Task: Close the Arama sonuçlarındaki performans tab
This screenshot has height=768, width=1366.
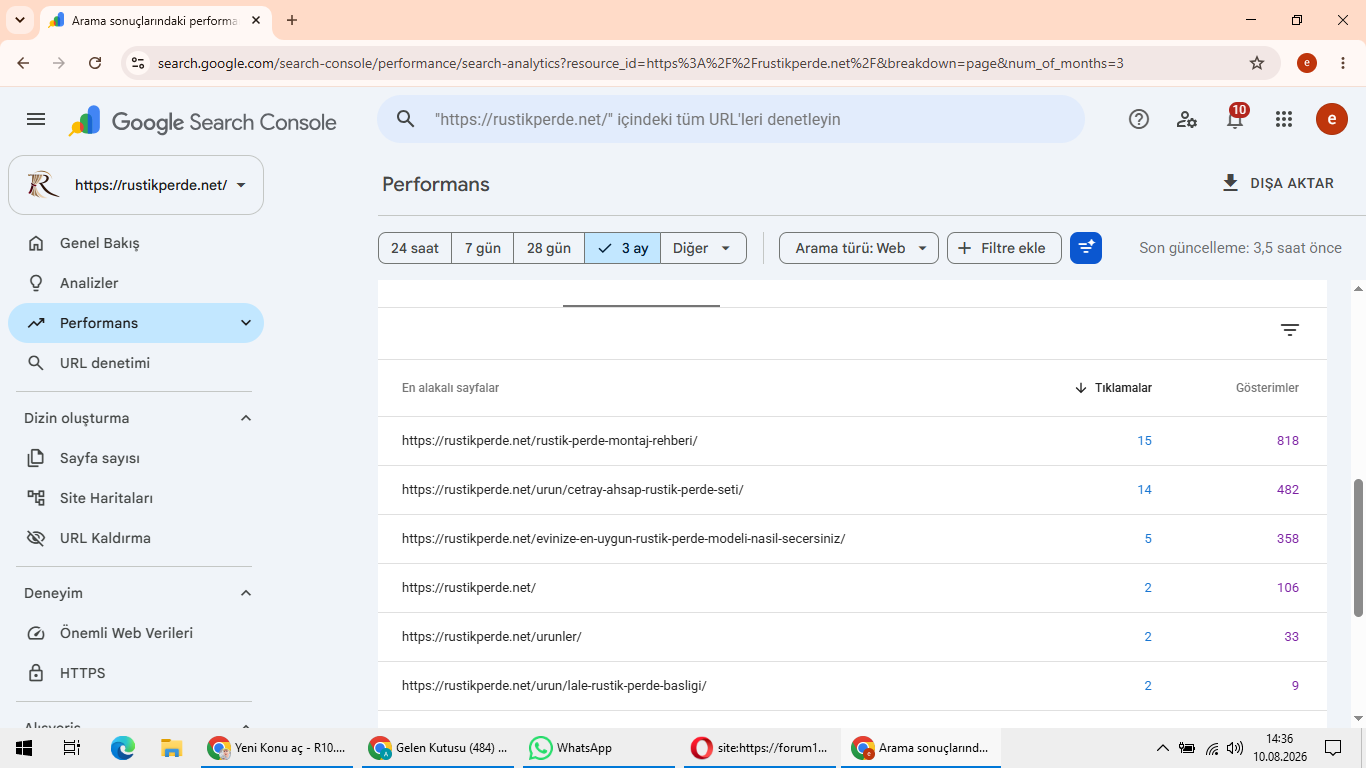Action: tap(255, 20)
